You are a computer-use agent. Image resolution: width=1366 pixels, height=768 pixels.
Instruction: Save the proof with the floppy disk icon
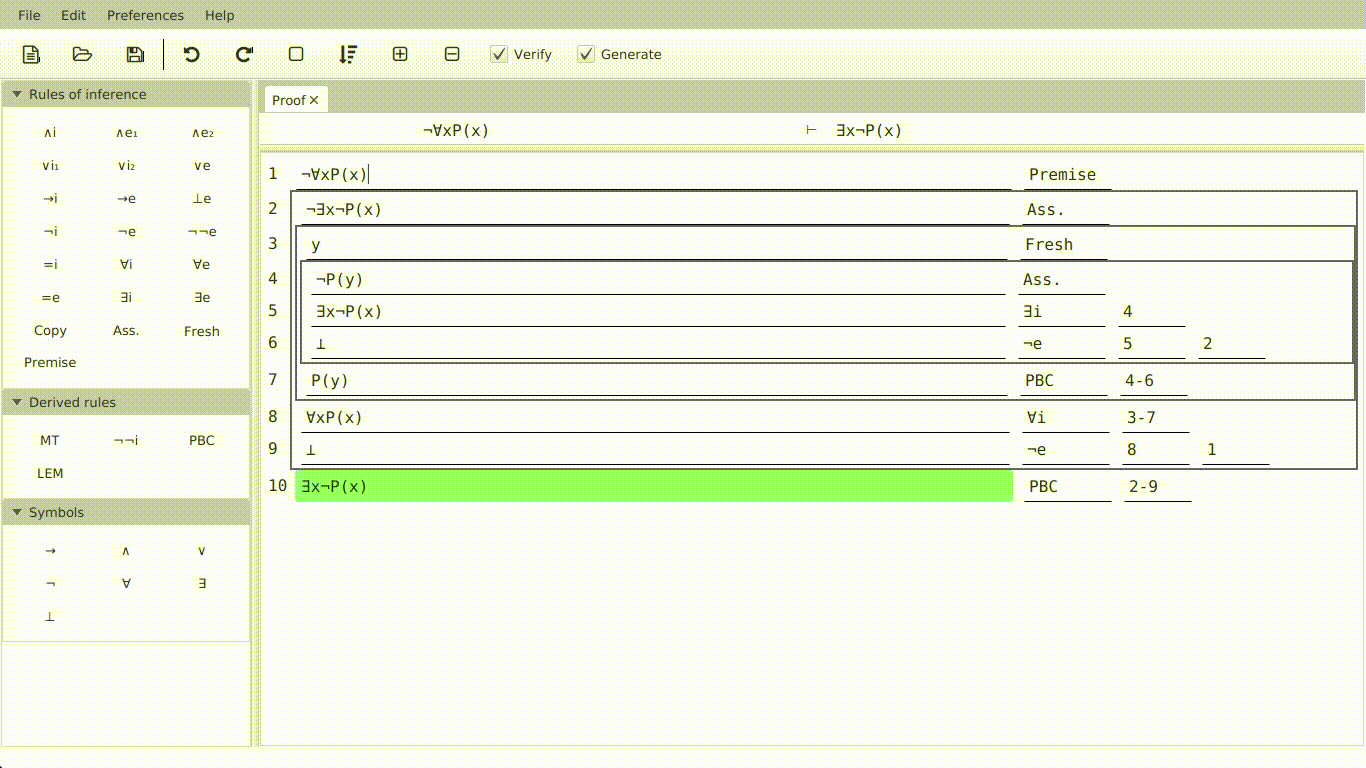click(135, 54)
